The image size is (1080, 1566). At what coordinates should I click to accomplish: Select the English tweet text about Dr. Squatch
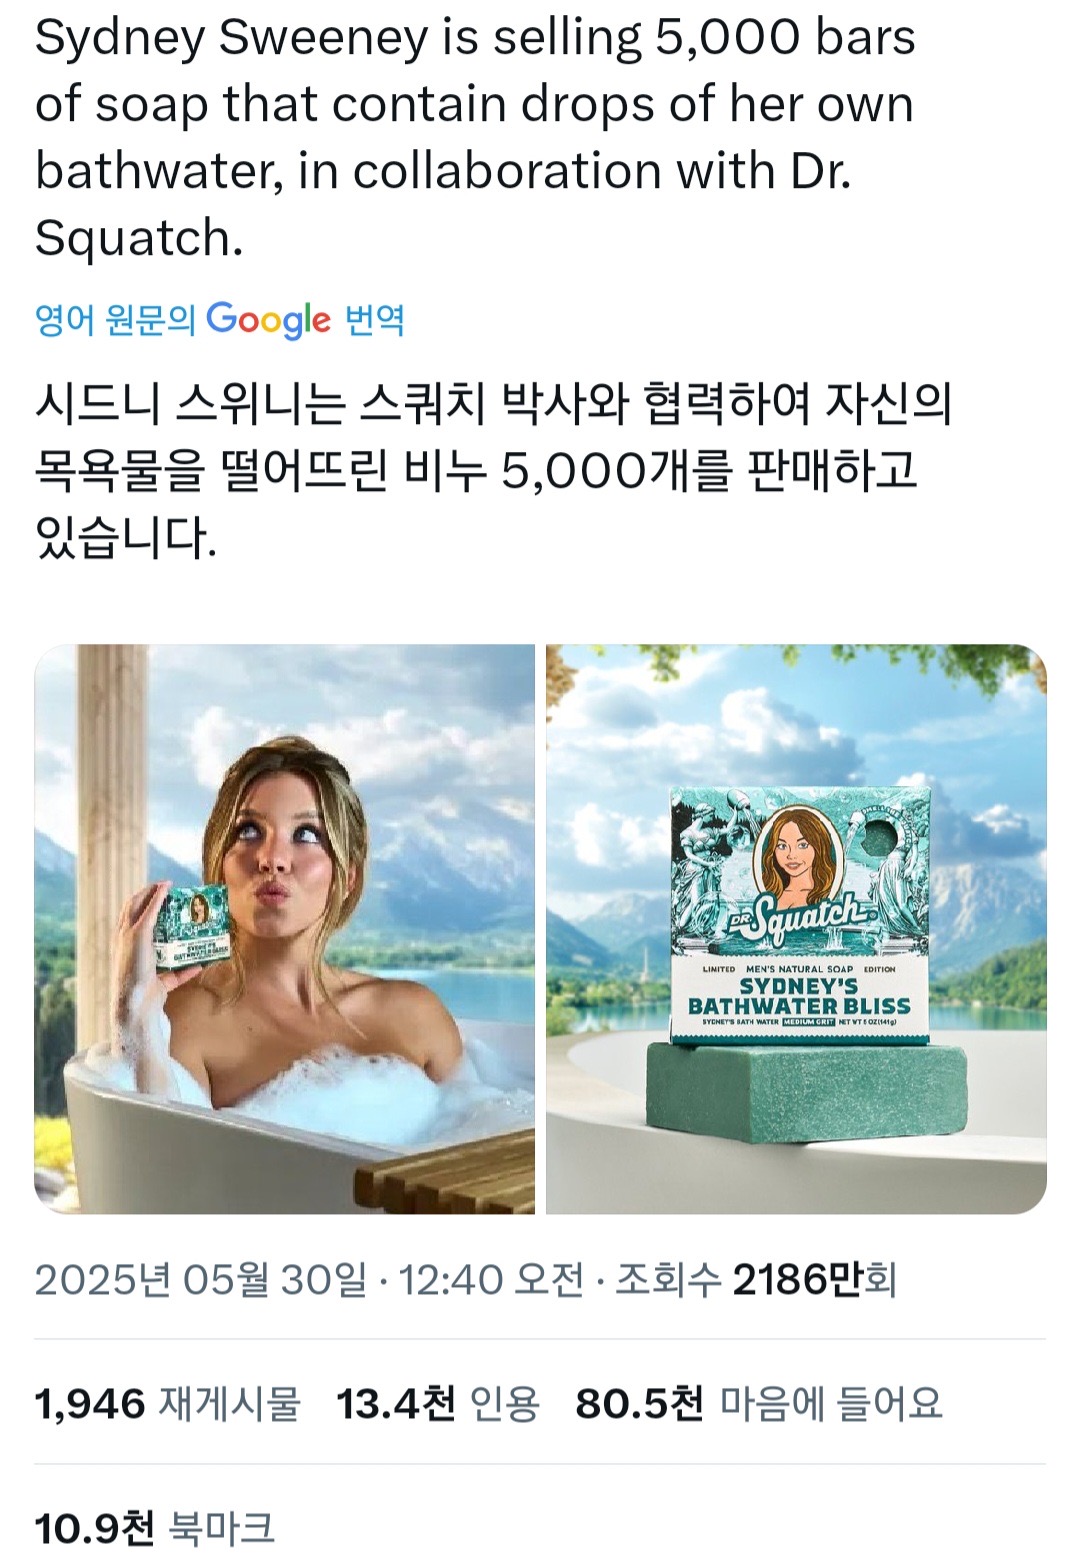click(475, 137)
